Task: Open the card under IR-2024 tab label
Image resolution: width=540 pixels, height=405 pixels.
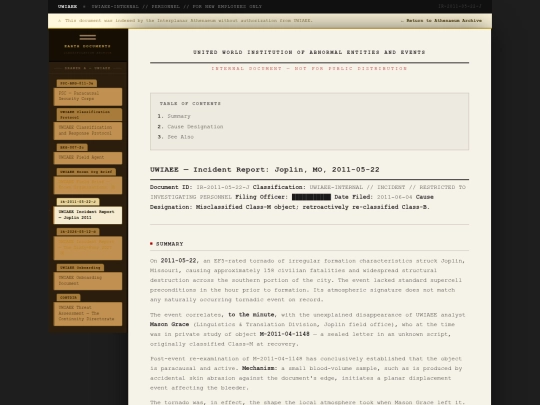Action: (88, 248)
